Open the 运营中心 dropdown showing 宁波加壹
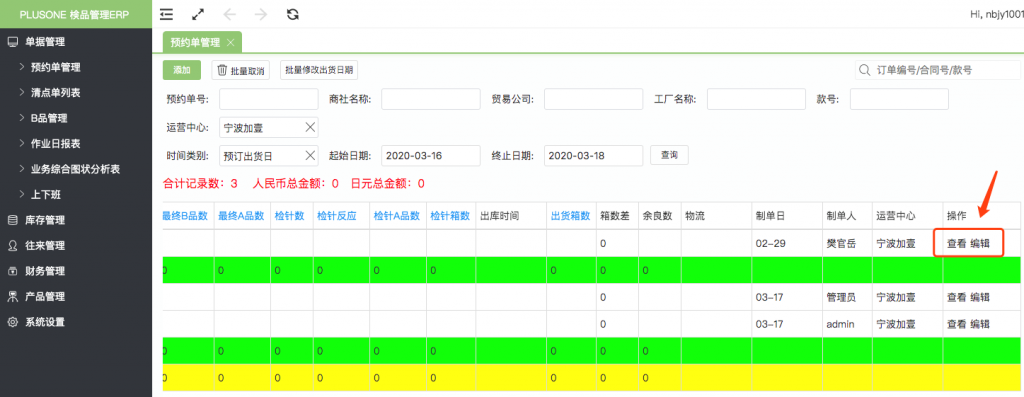 (268, 127)
